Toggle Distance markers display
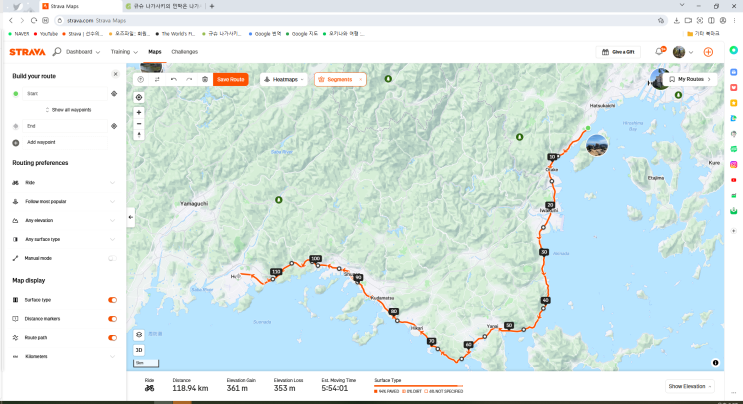The image size is (743, 404). click(112, 319)
